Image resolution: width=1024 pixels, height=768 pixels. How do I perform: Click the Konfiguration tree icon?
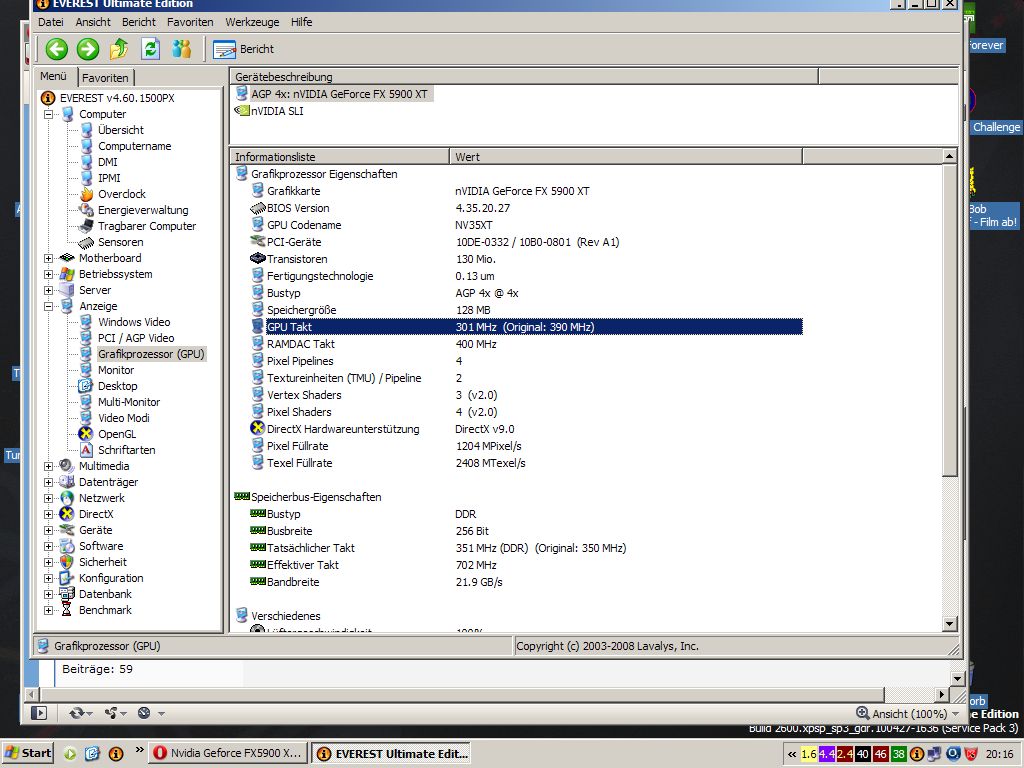tap(67, 578)
